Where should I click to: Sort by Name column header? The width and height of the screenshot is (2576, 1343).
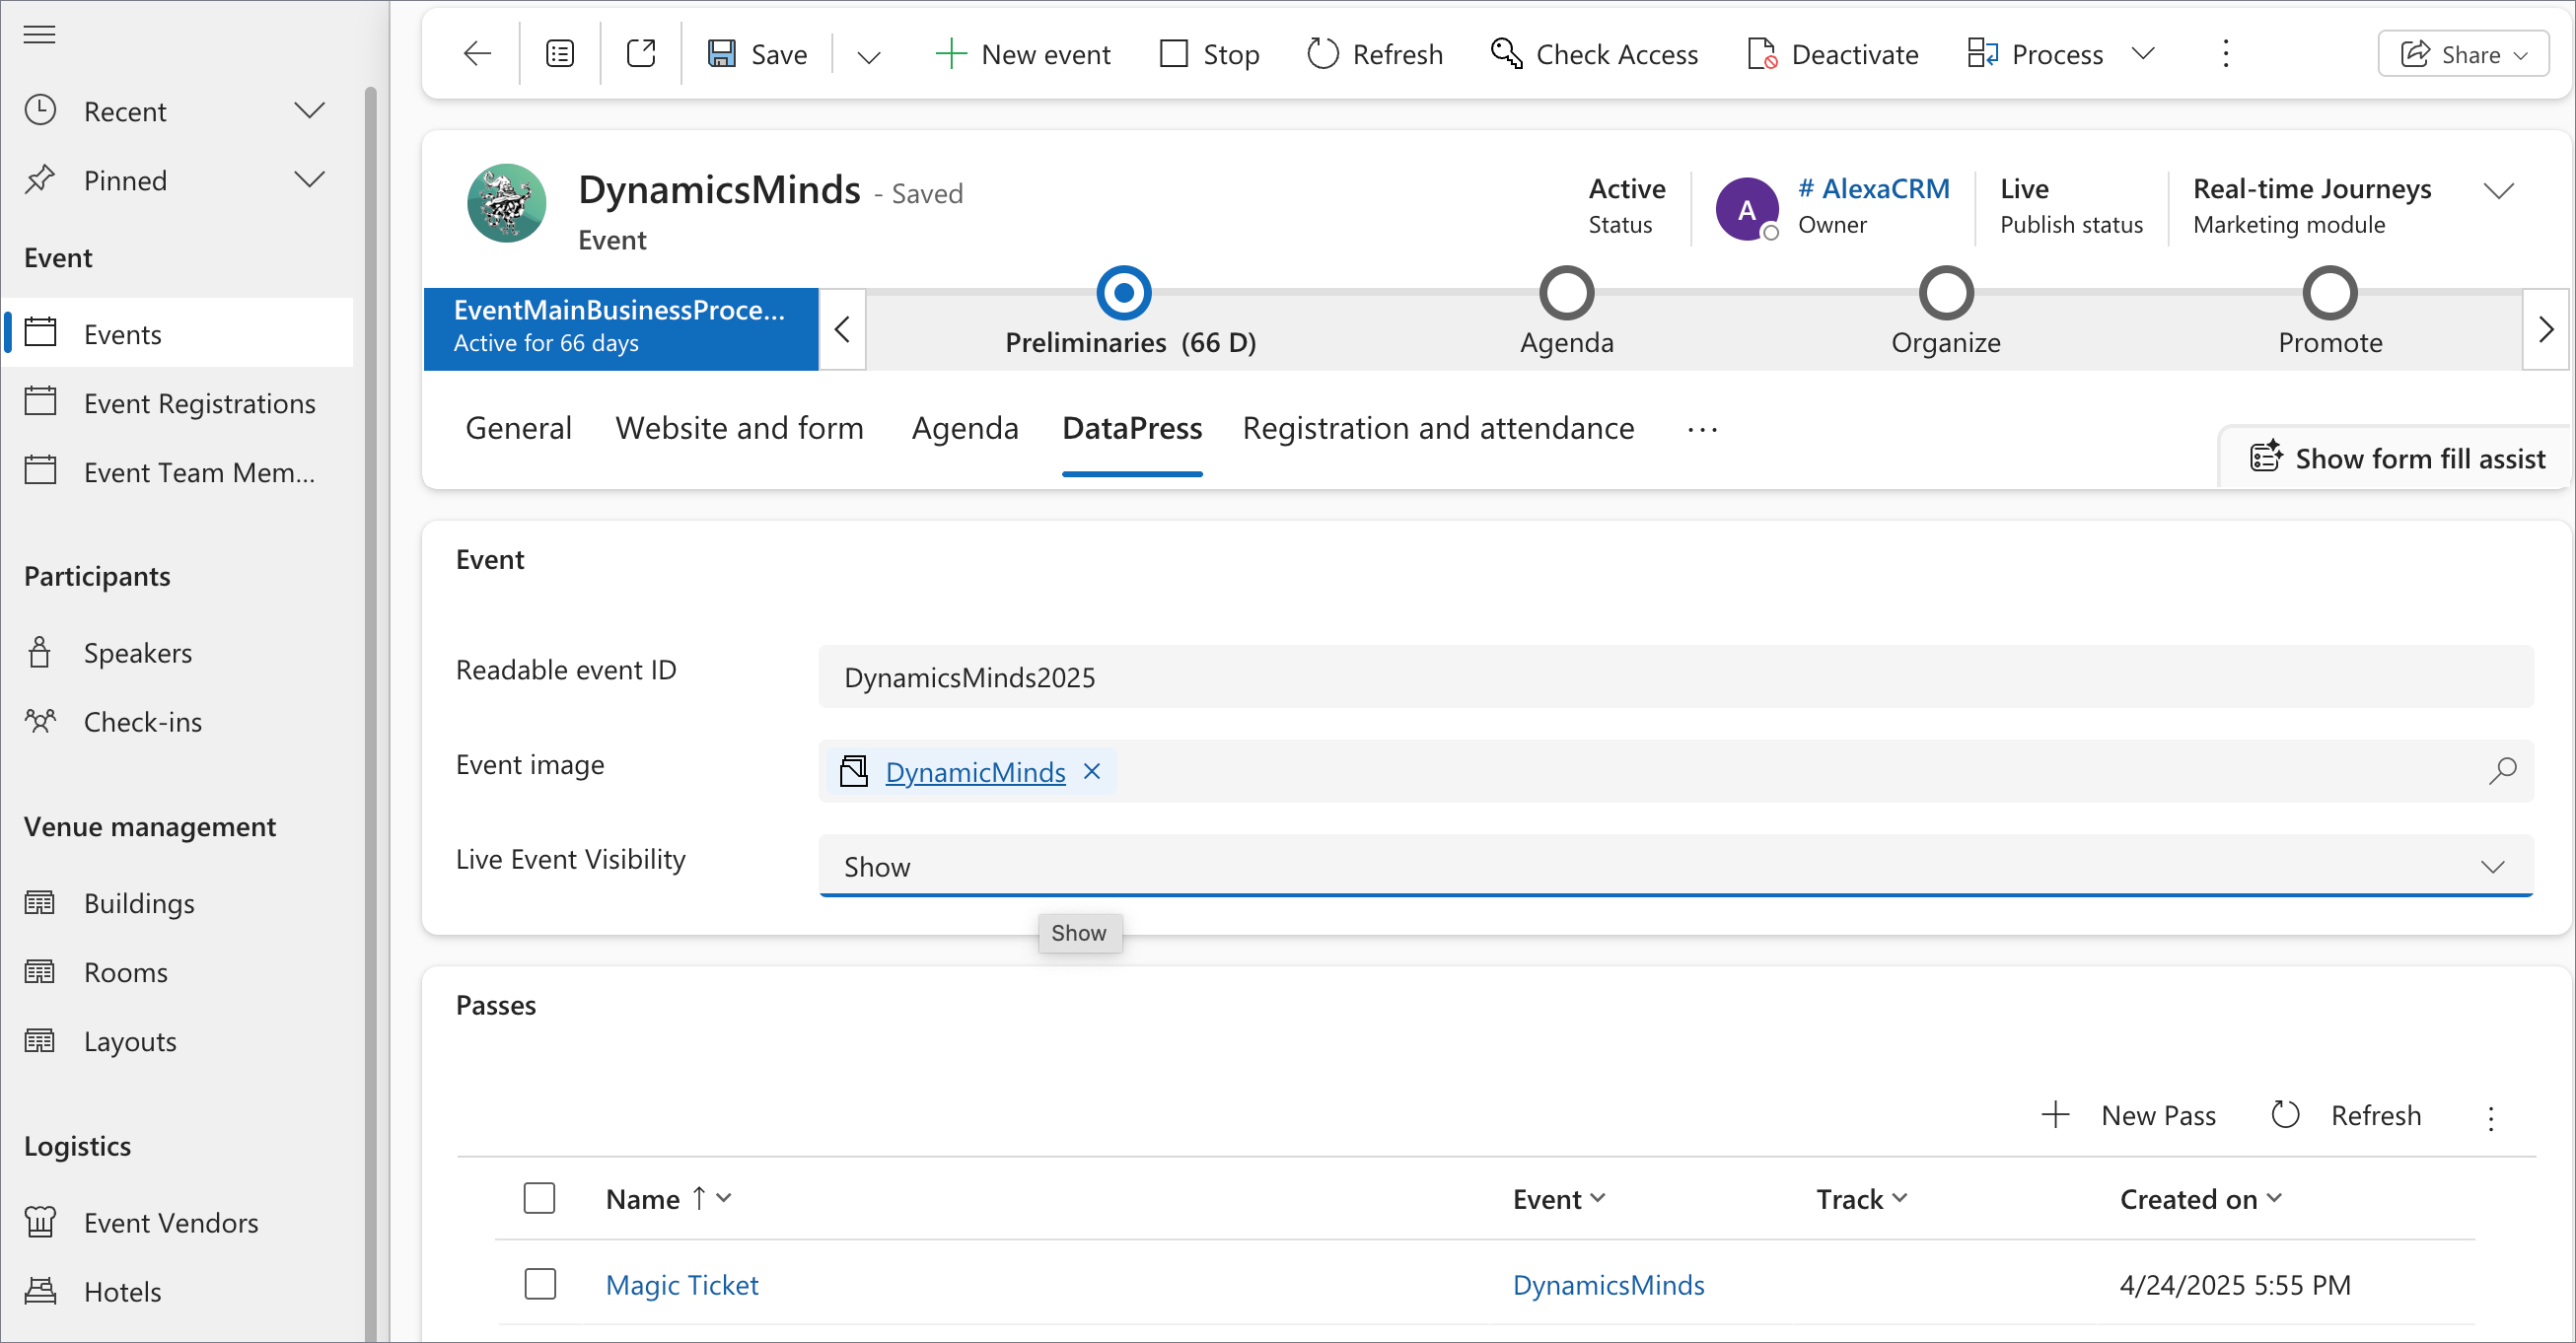coord(668,1198)
